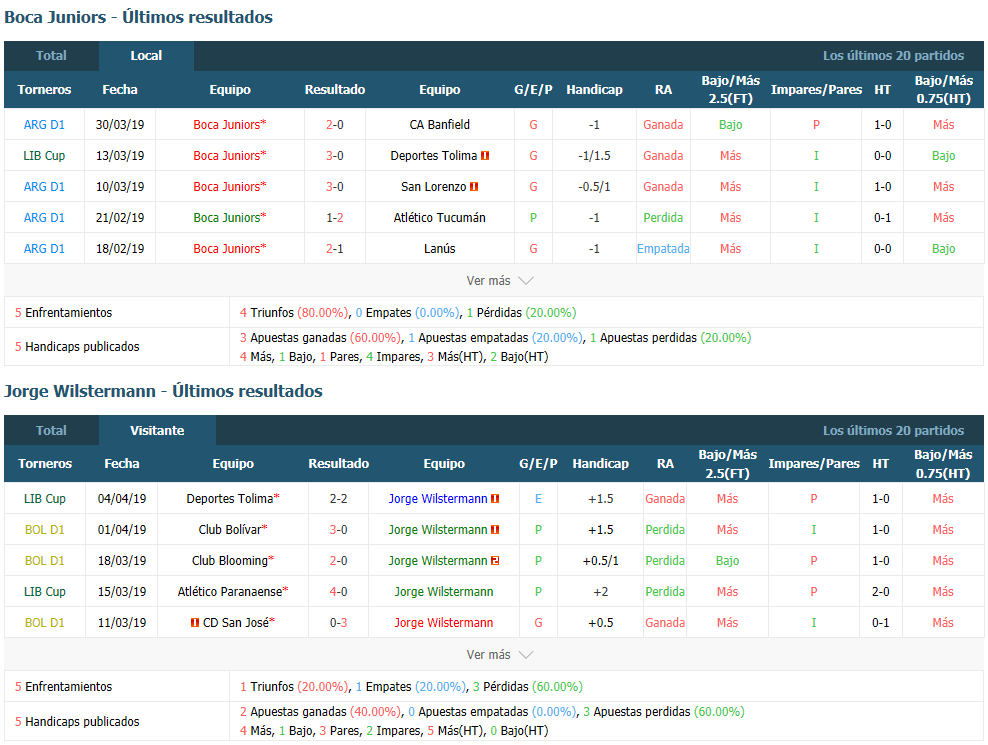Click the +2 handicap value
This screenshot has height=745, width=988.
pos(600,591)
